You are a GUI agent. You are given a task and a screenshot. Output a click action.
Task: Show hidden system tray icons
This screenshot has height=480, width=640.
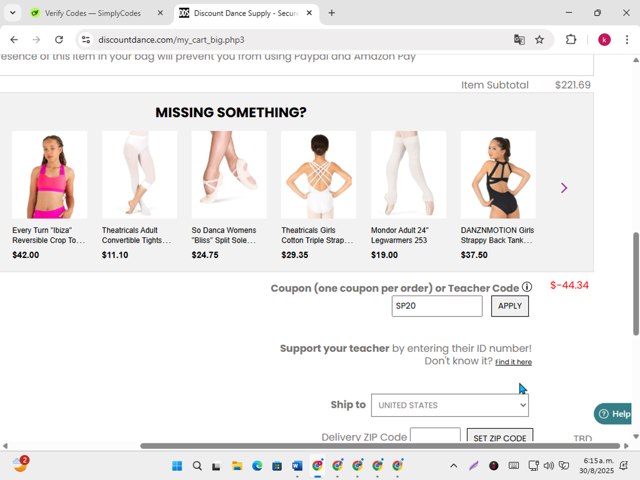[453, 466]
